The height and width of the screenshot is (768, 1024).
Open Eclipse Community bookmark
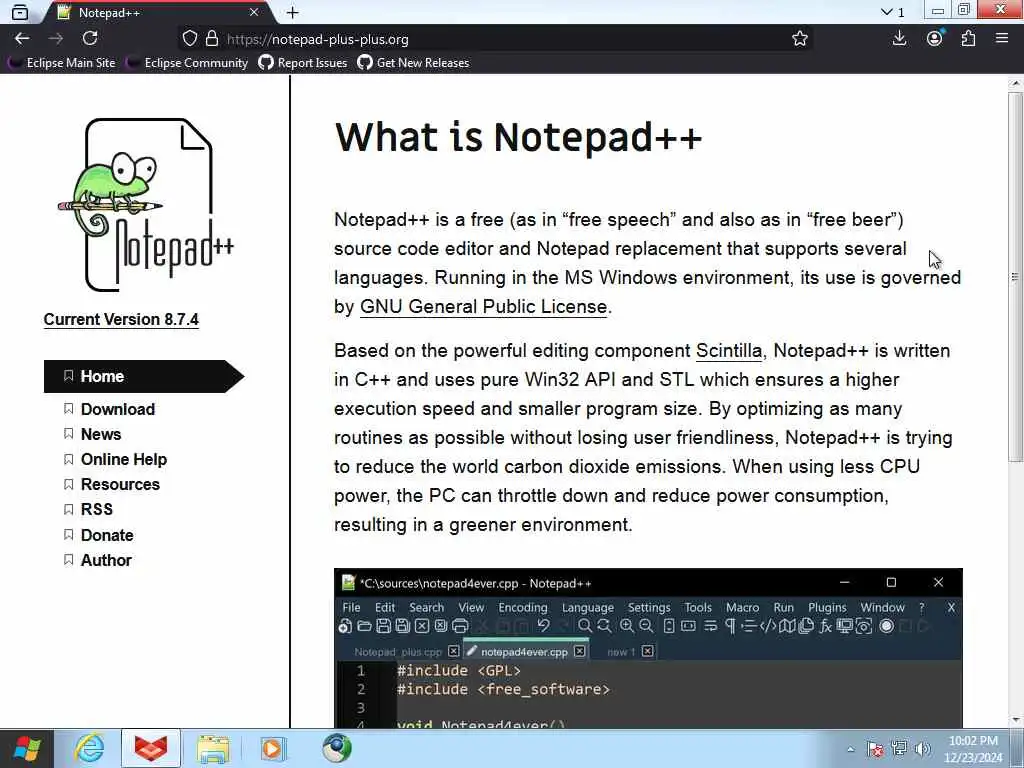click(x=188, y=63)
